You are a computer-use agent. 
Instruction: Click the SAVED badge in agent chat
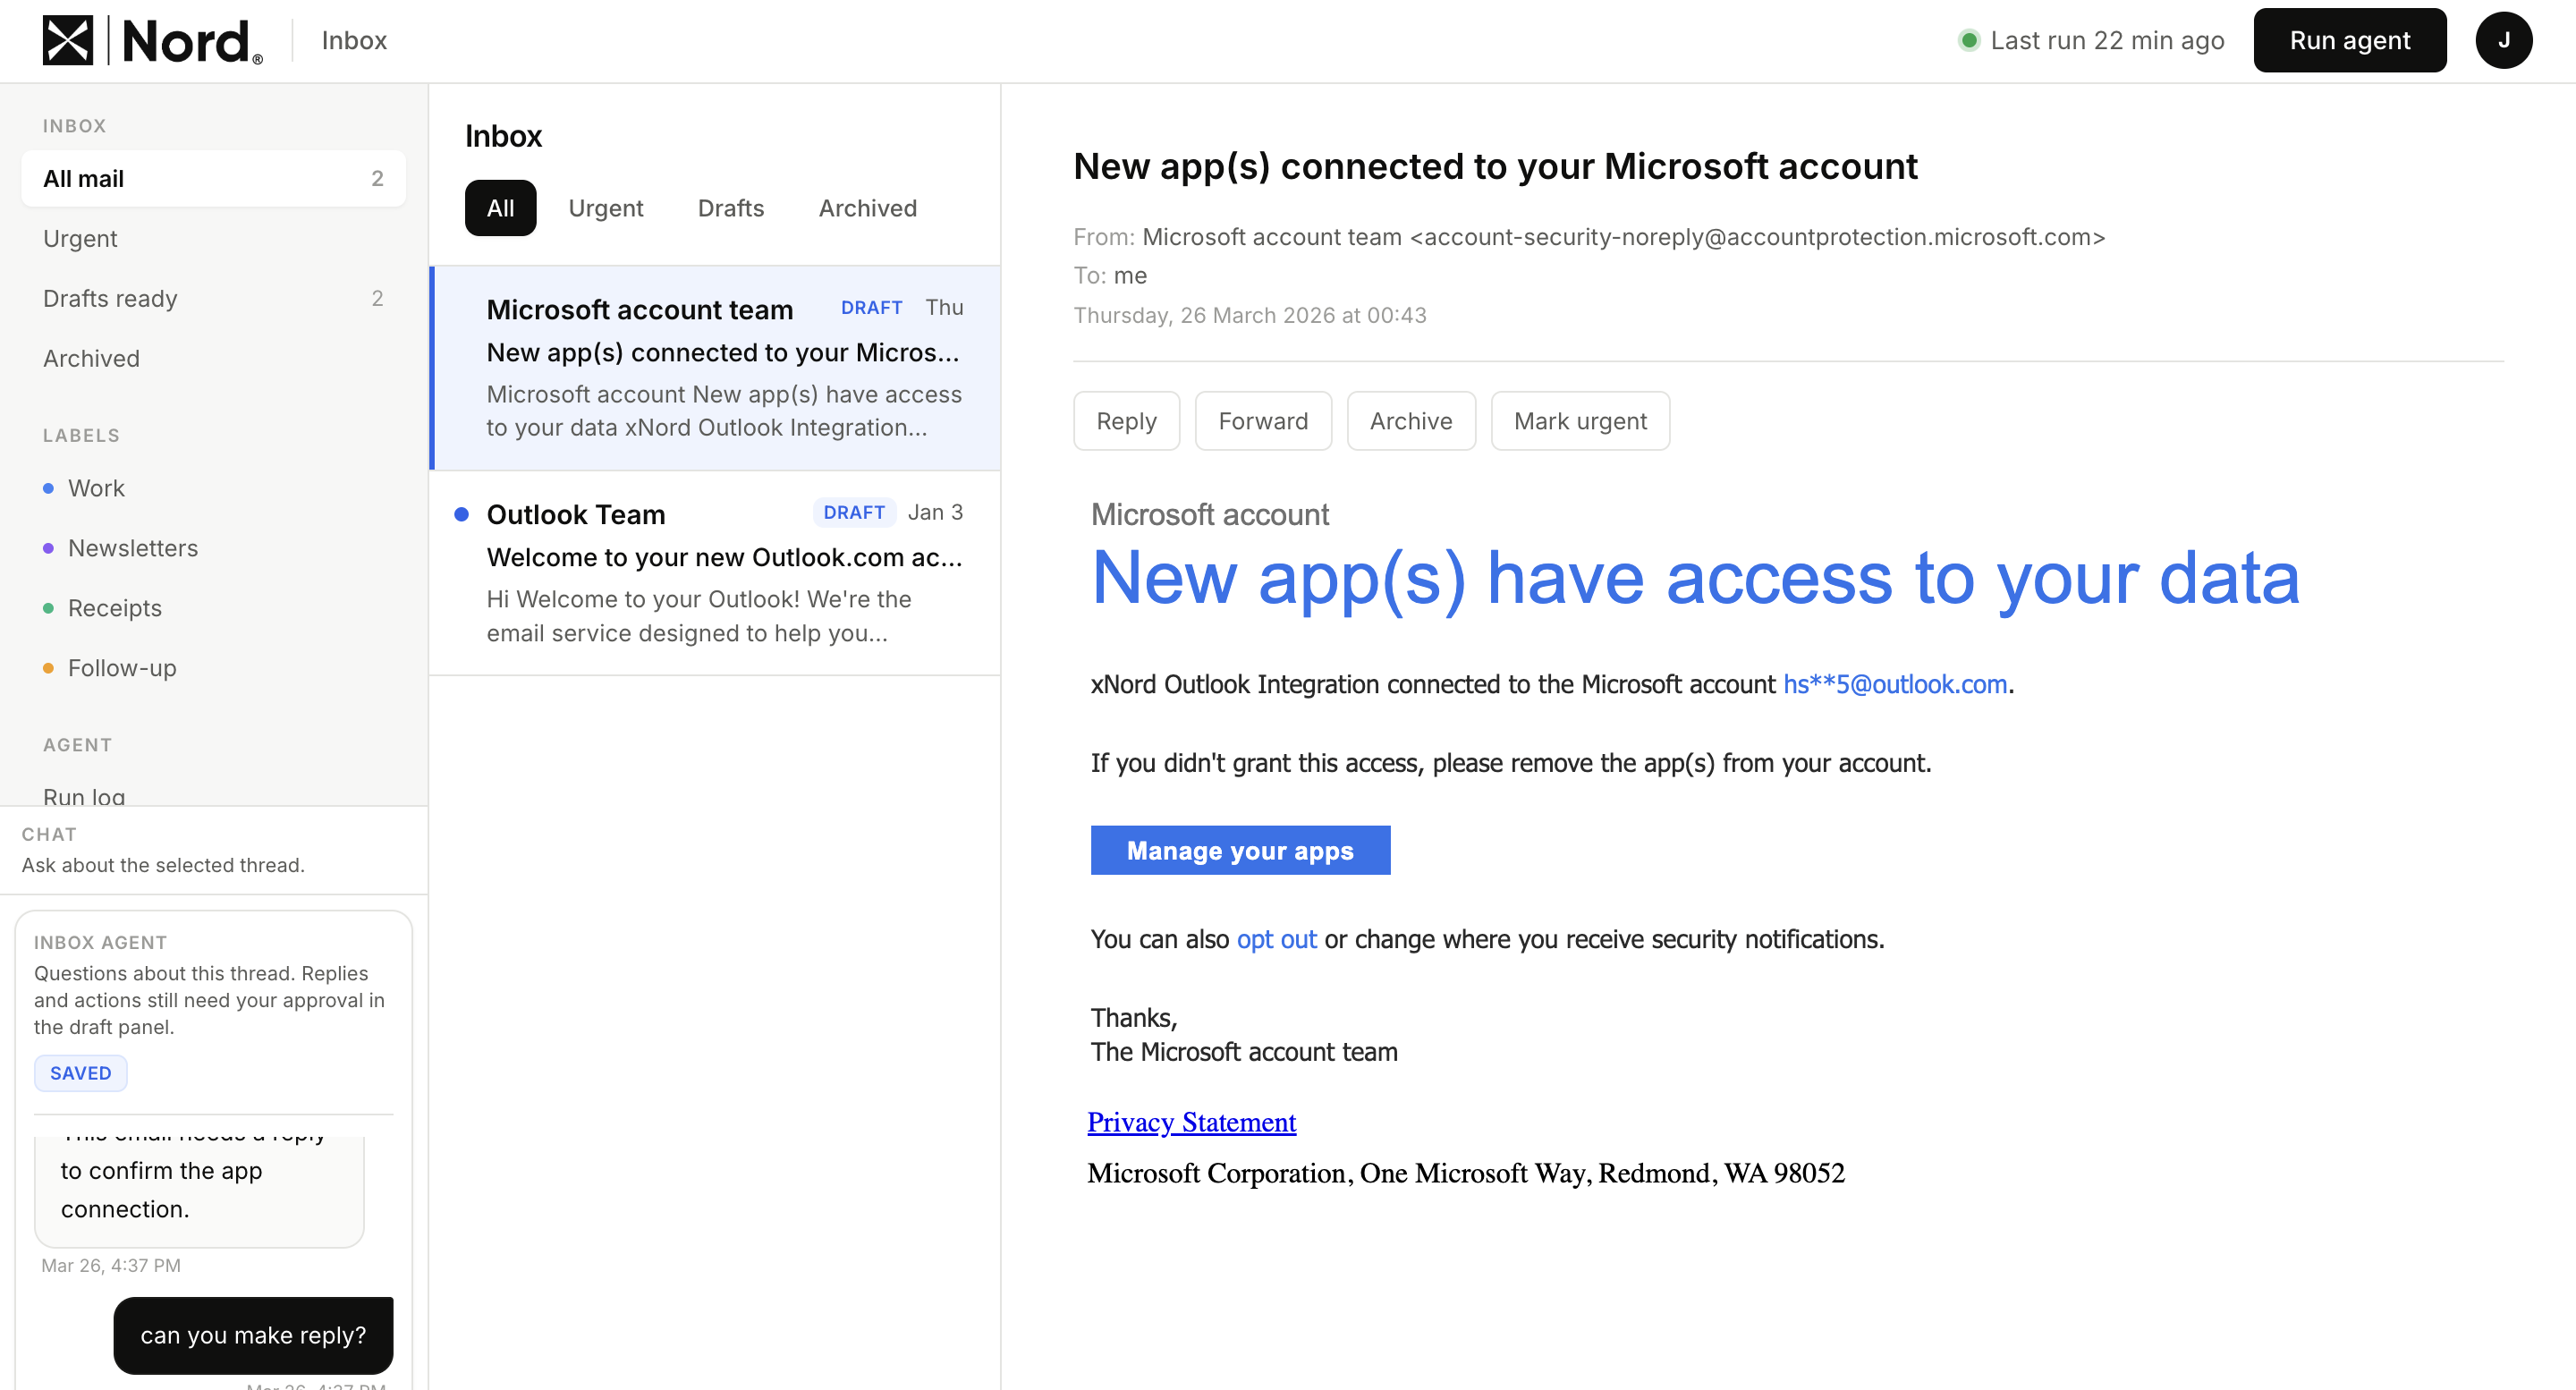click(x=81, y=1073)
